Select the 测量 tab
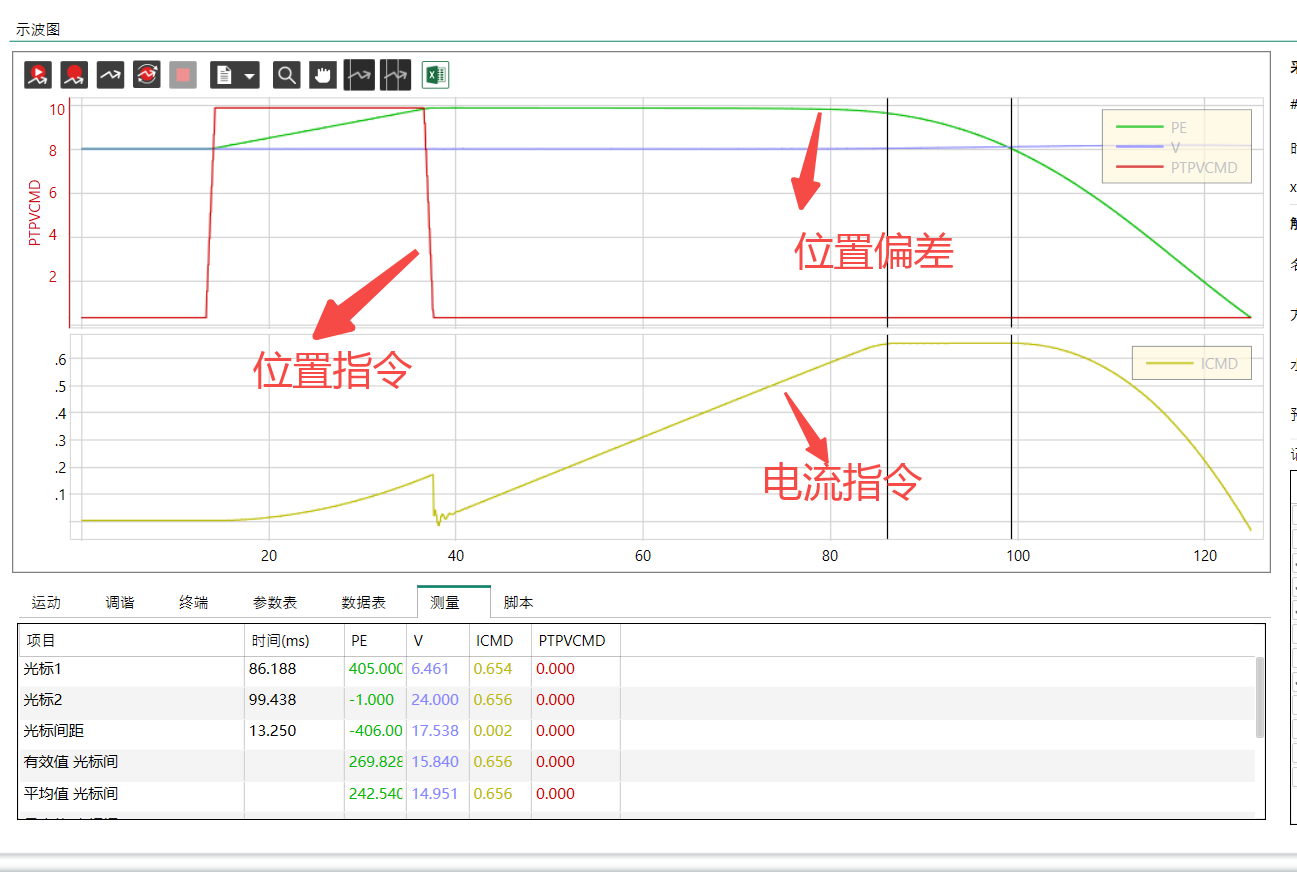Image resolution: width=1297 pixels, height=878 pixels. pos(453,602)
